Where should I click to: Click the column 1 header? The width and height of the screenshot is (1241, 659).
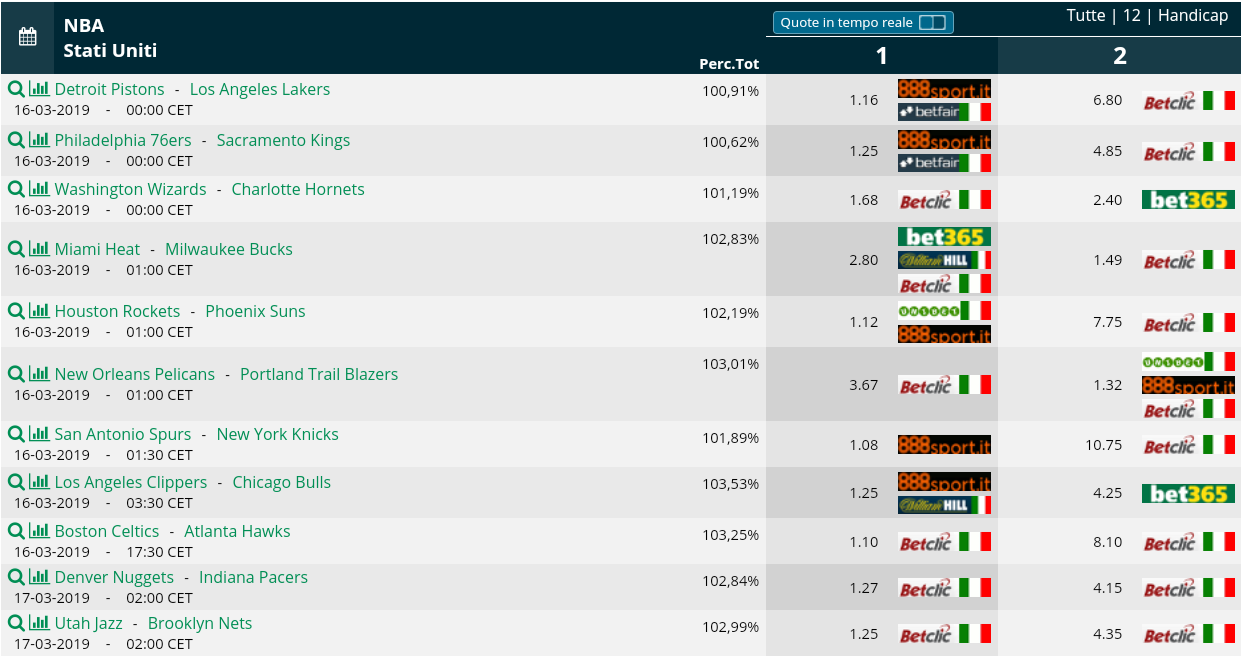coord(881,56)
